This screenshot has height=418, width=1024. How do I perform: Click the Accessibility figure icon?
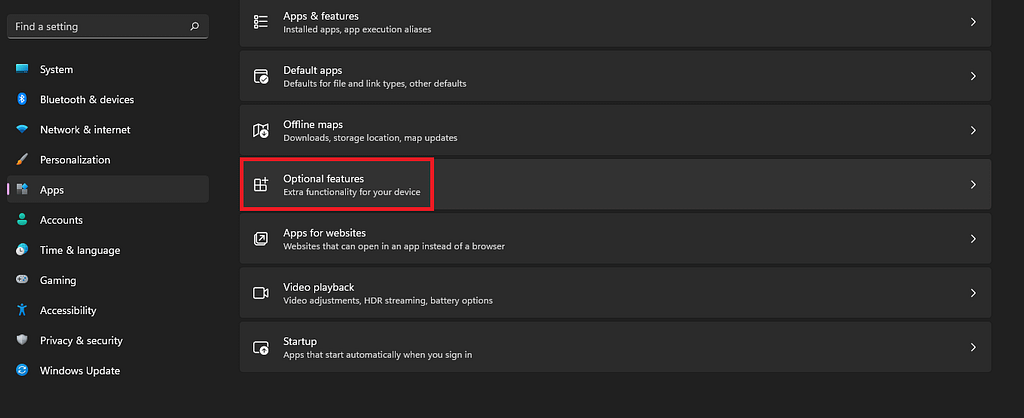click(x=22, y=310)
